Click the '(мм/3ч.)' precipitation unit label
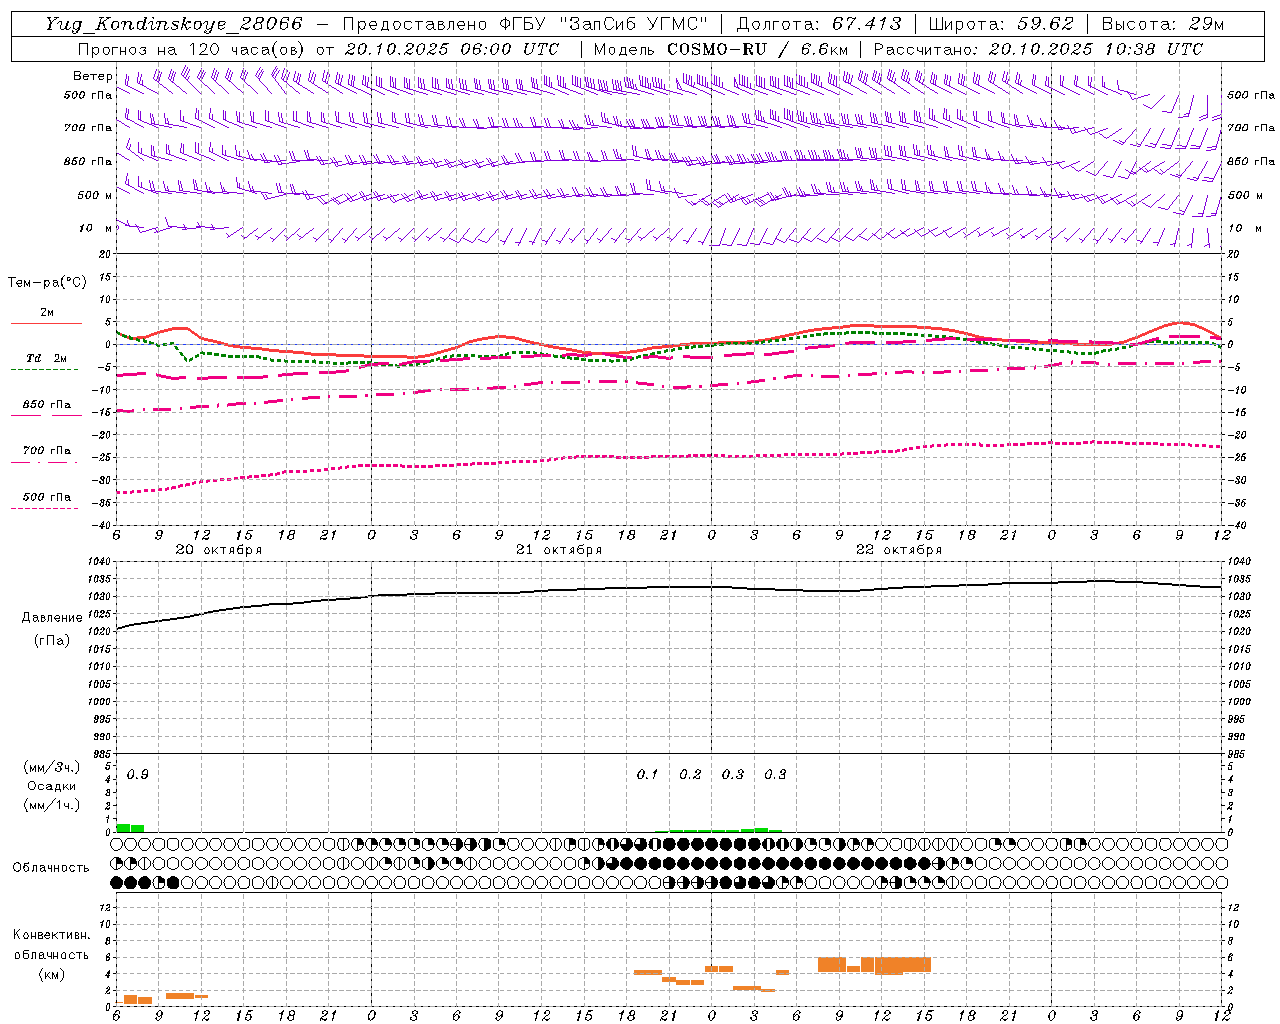Viewport: 1280px width, 1024px height. (x=52, y=767)
